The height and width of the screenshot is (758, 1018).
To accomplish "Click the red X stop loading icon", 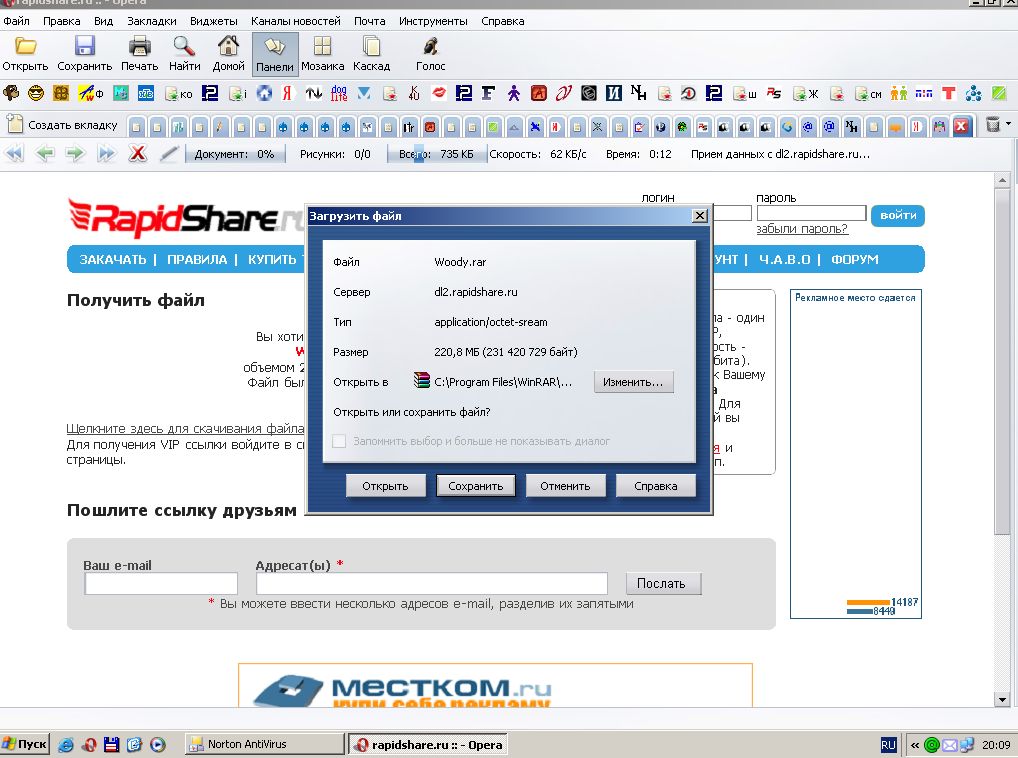I will click(138, 154).
